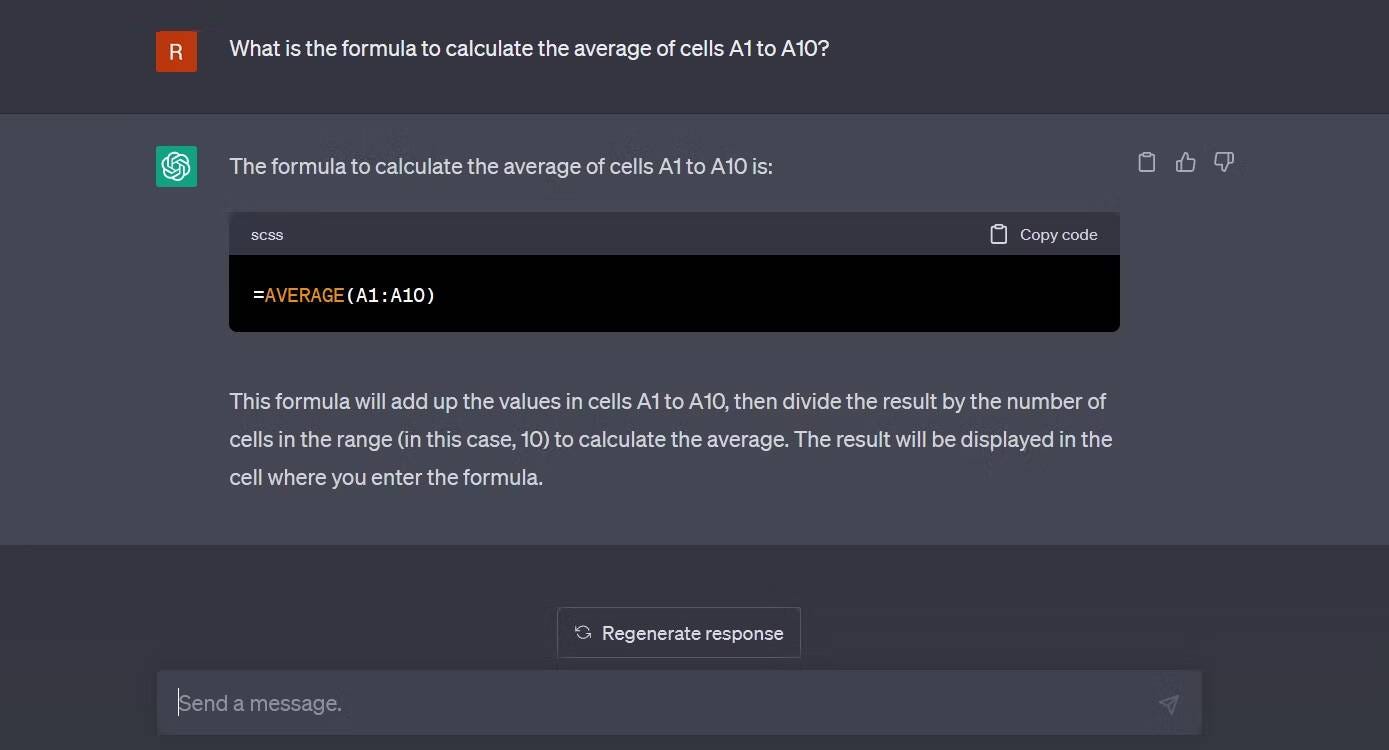Click the green ChatGPT logo avatar
Screen dimensions: 1389x750
pos(176,166)
